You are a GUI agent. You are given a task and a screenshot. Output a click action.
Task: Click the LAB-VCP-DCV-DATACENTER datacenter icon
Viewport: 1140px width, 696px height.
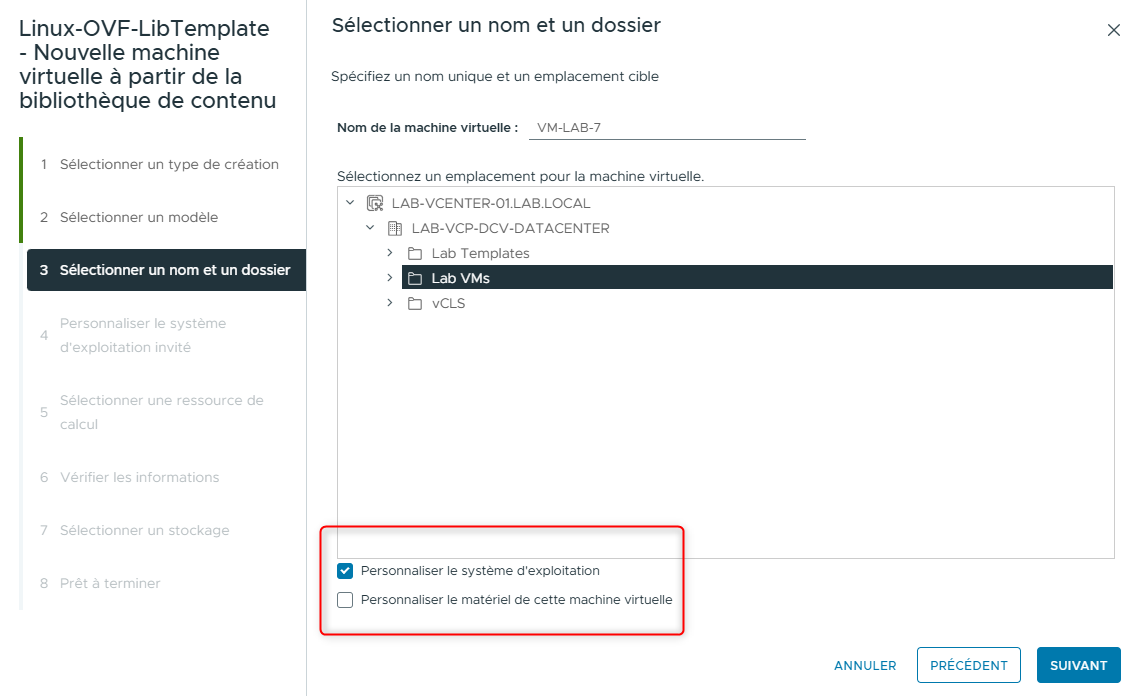(x=393, y=227)
